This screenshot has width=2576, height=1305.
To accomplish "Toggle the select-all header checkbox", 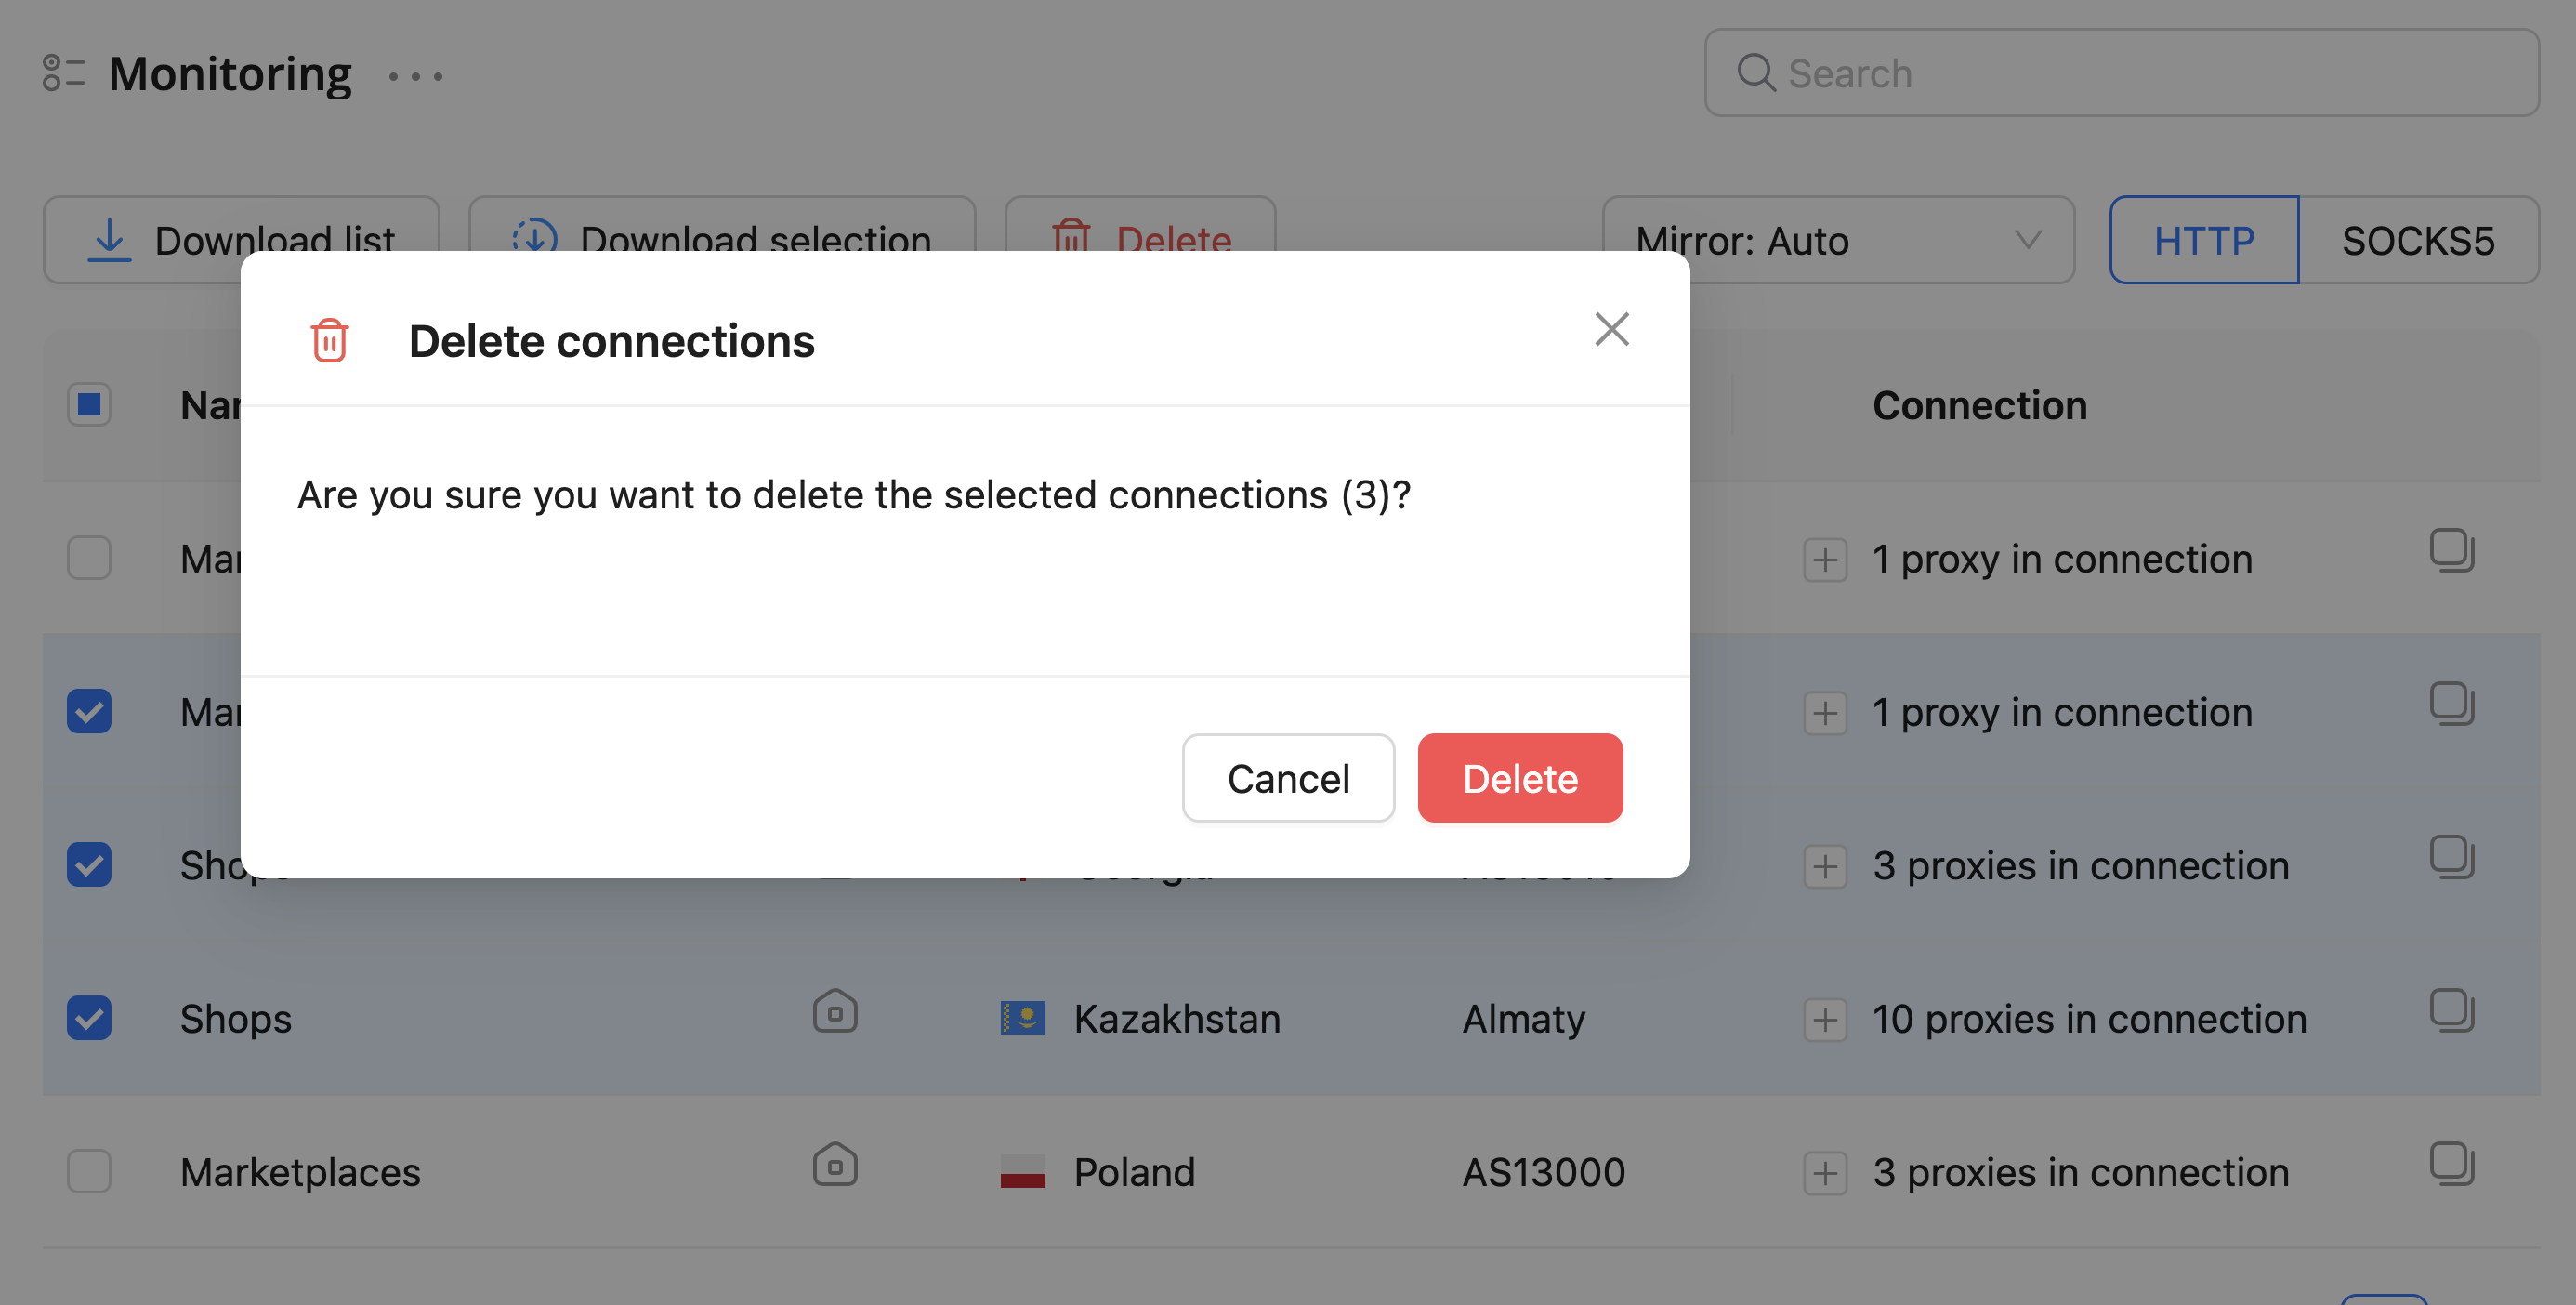I will [x=89, y=405].
